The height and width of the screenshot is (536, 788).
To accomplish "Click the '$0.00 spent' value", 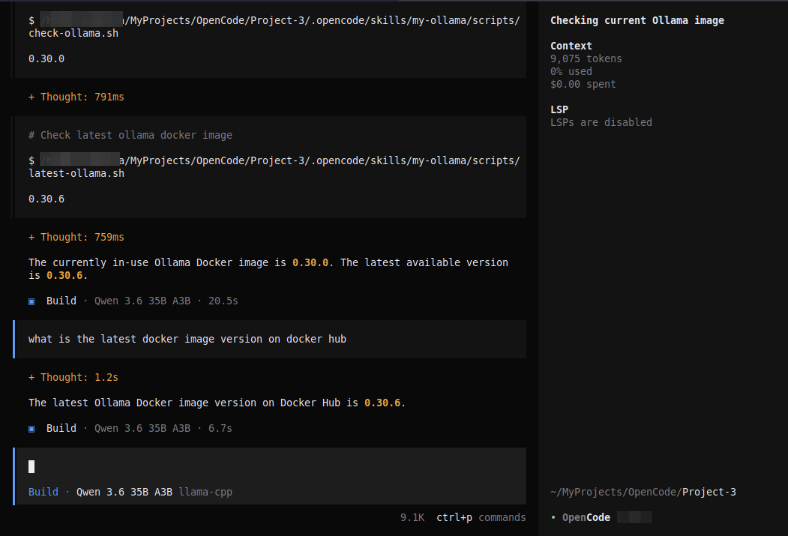I will [x=583, y=84].
